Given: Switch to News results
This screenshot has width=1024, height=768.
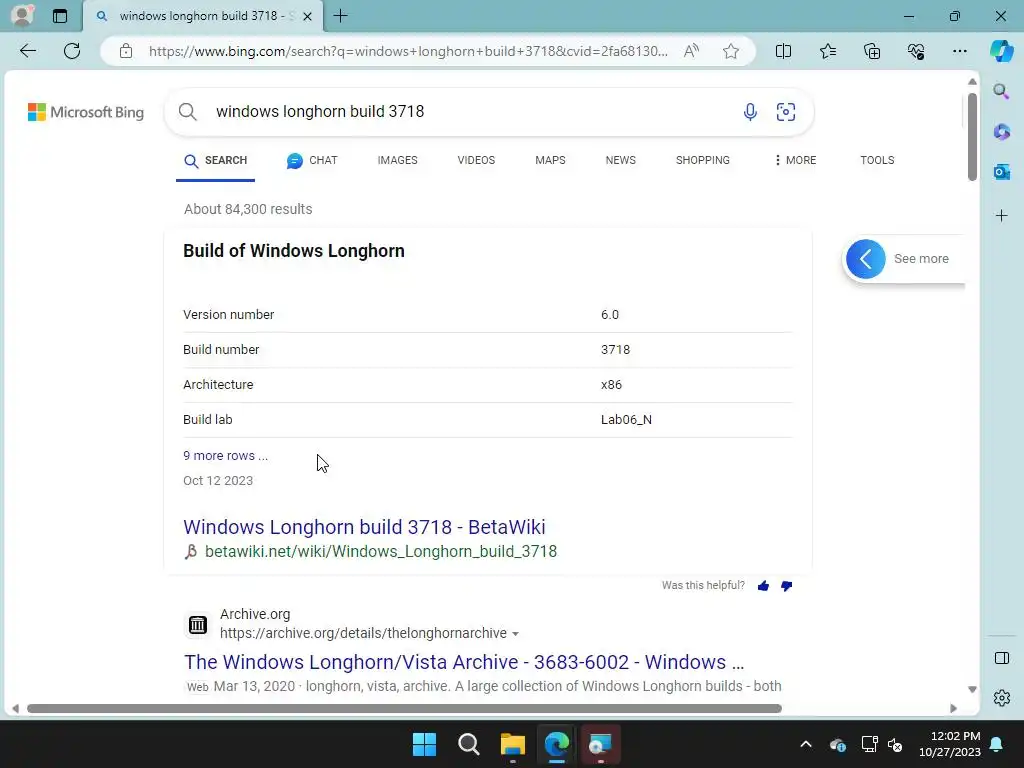Looking at the screenshot, I should (620, 161).
